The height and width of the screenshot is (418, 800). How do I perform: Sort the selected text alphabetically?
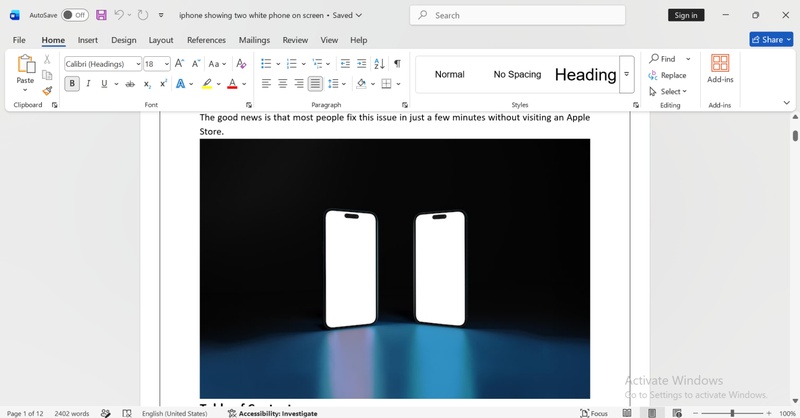coord(379,64)
